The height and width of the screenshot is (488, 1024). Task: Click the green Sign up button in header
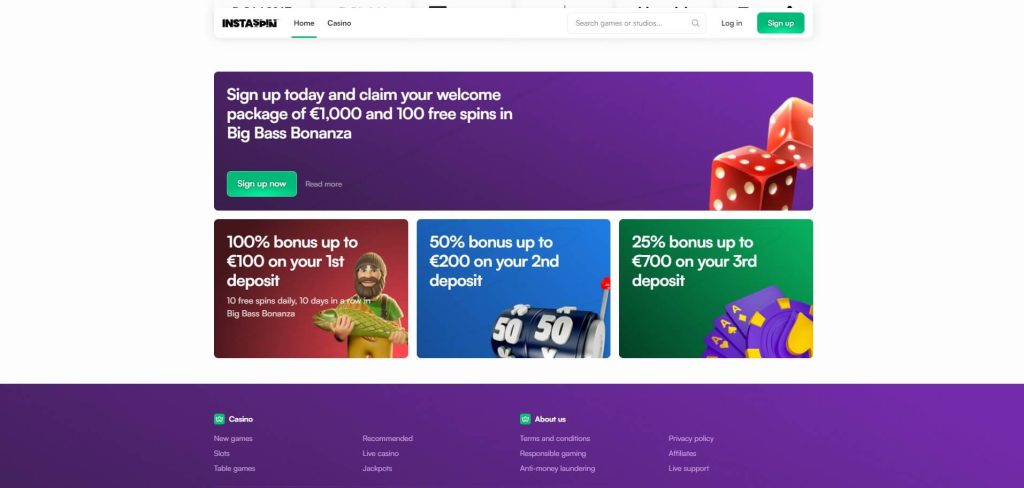780,23
